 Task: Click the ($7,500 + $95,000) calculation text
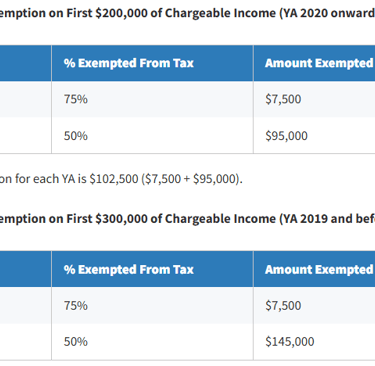[192, 179]
